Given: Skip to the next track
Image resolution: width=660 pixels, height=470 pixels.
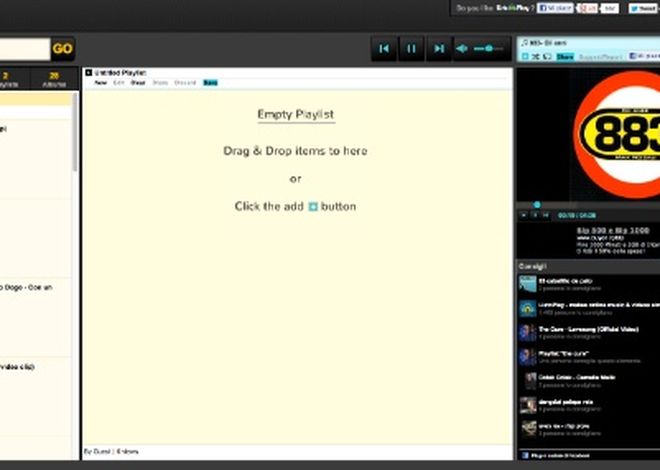Looking at the screenshot, I should [x=439, y=49].
